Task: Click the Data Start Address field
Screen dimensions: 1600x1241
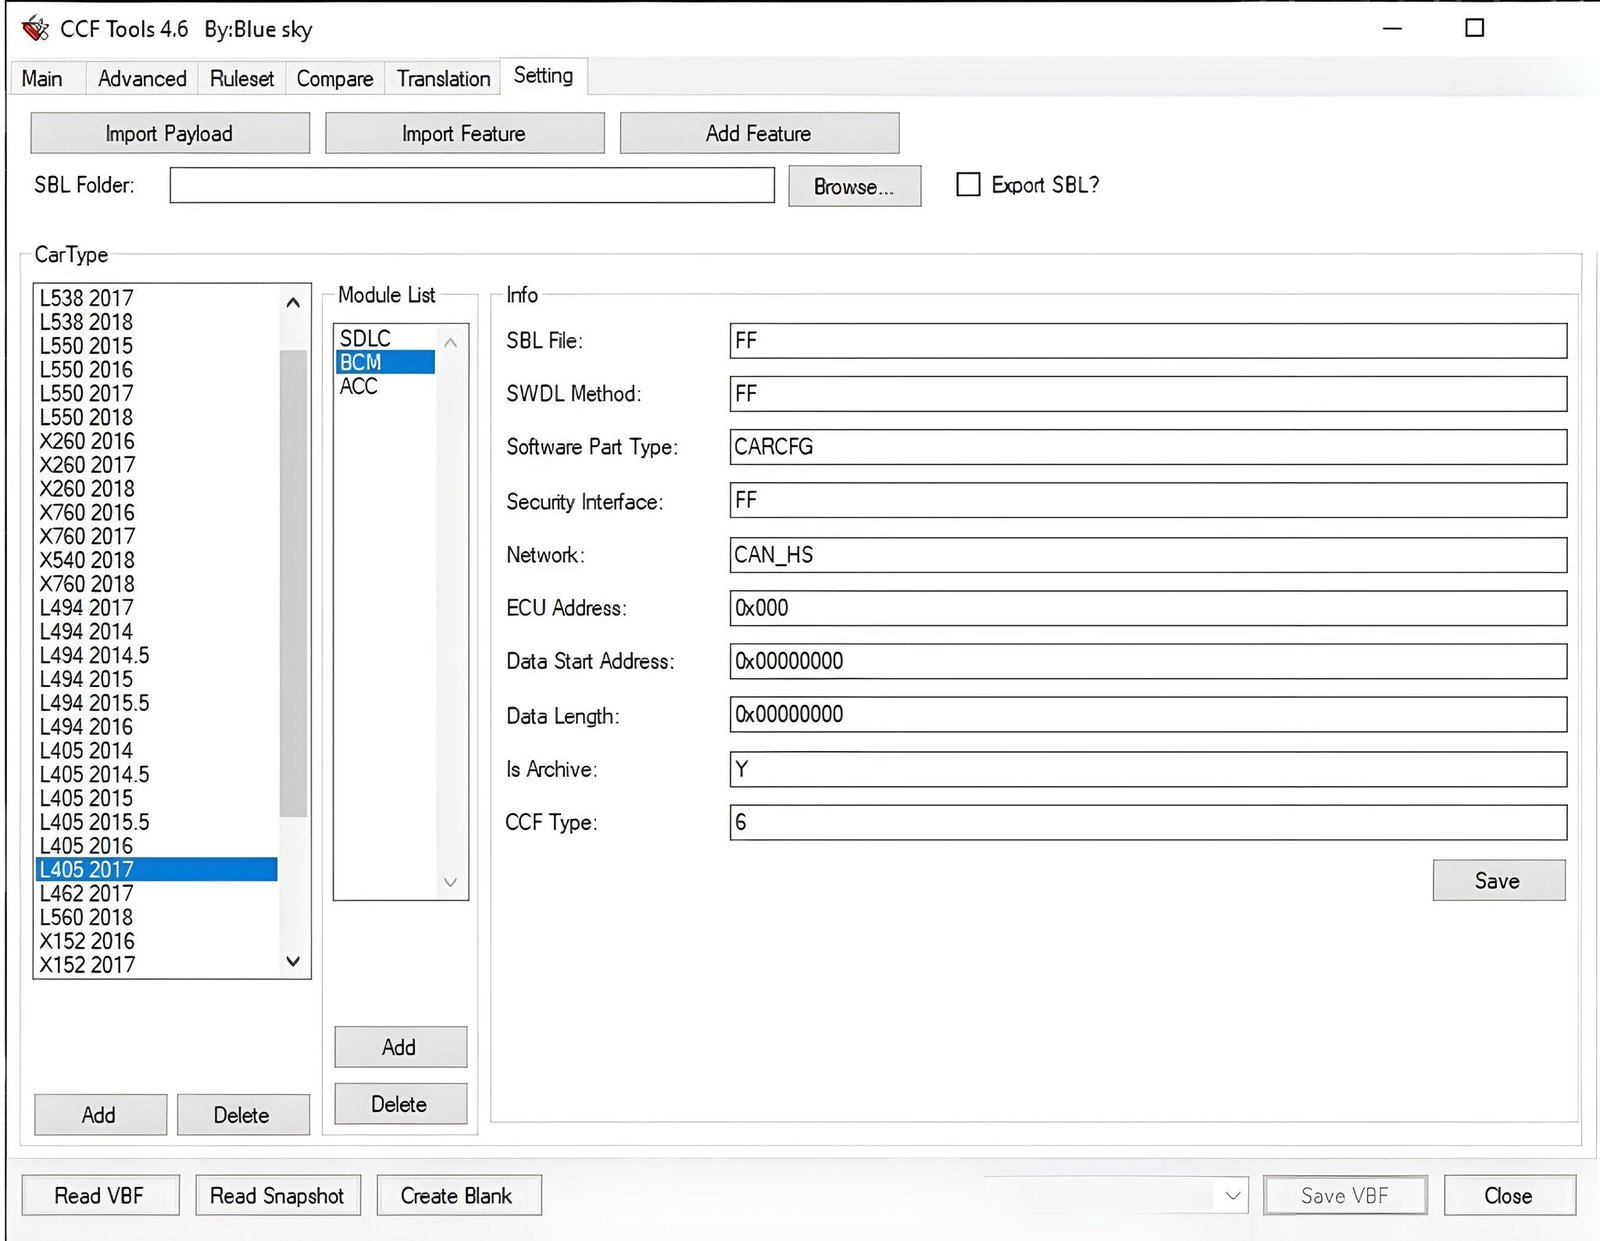Action: click(1148, 661)
